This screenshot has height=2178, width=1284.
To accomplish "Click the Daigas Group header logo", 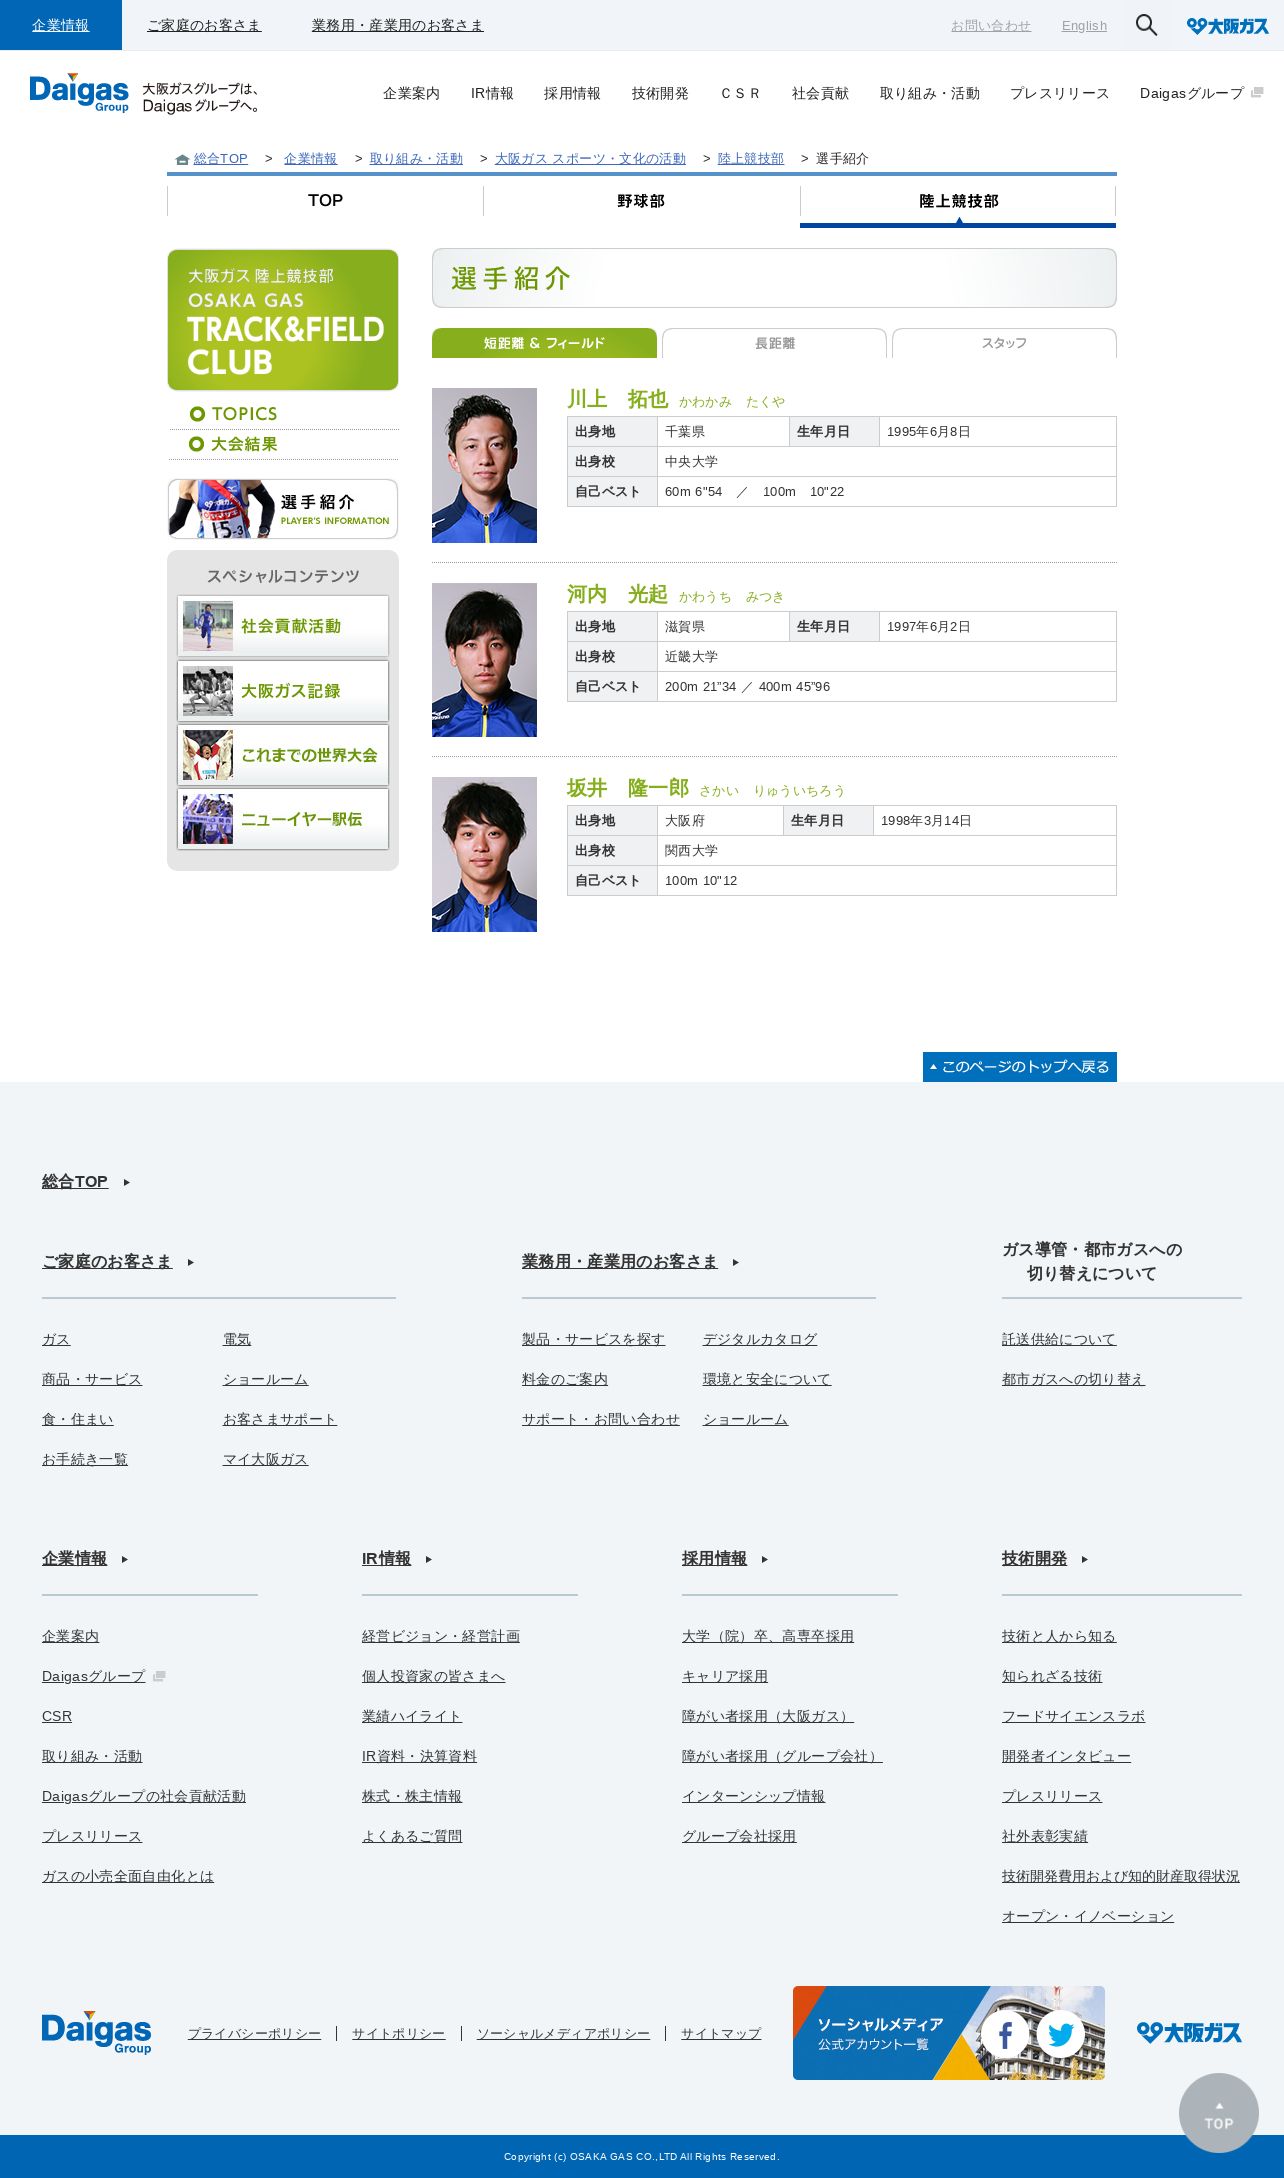I will tap(79, 93).
